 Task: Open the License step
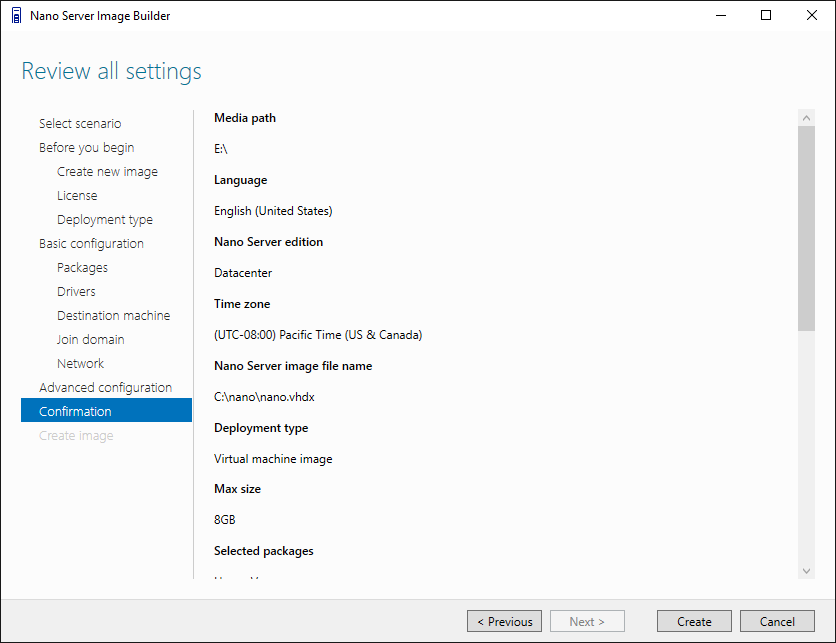click(77, 196)
